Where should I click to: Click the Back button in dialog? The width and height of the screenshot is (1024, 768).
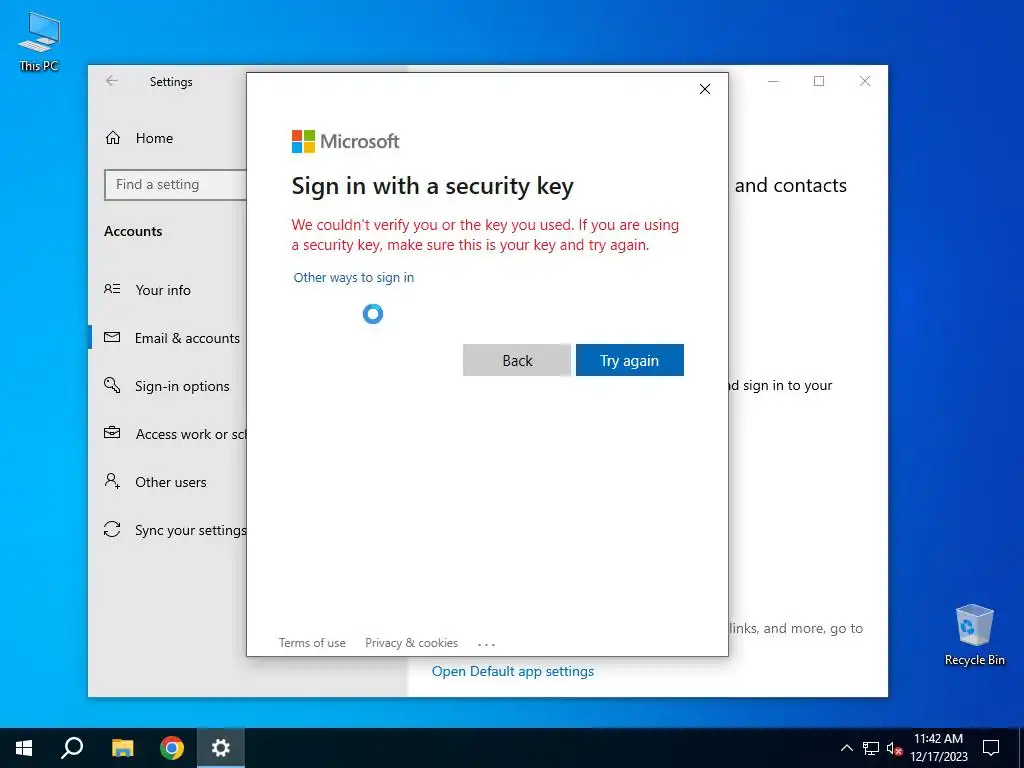coord(517,360)
